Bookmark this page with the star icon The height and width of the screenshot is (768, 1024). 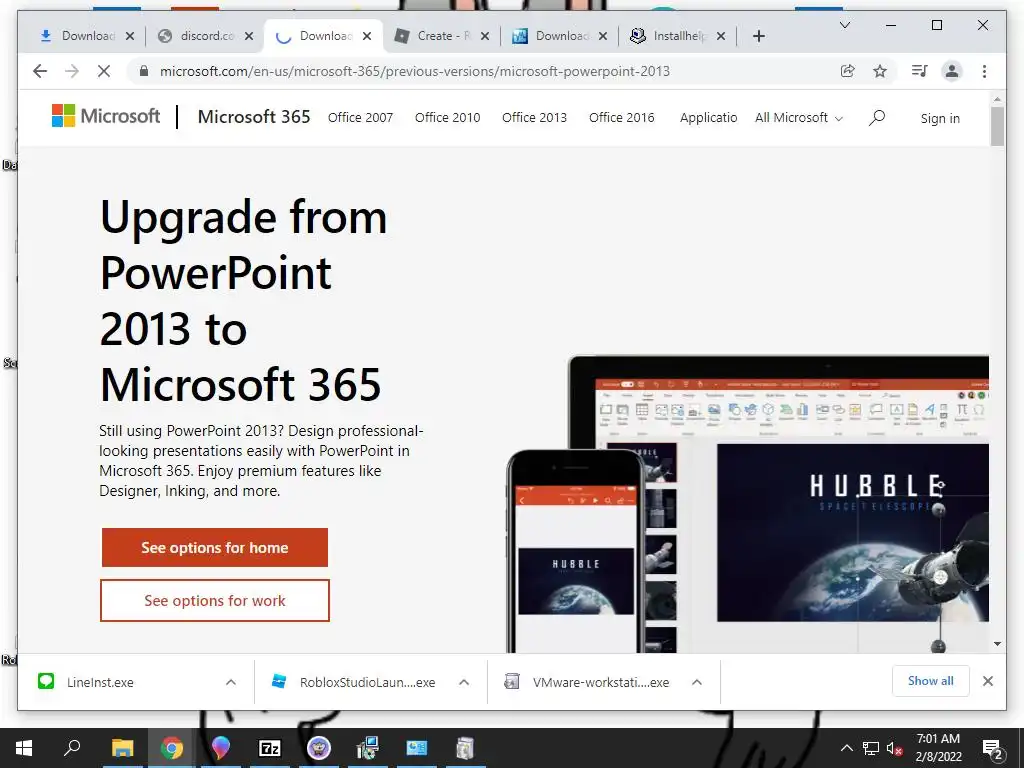[880, 71]
